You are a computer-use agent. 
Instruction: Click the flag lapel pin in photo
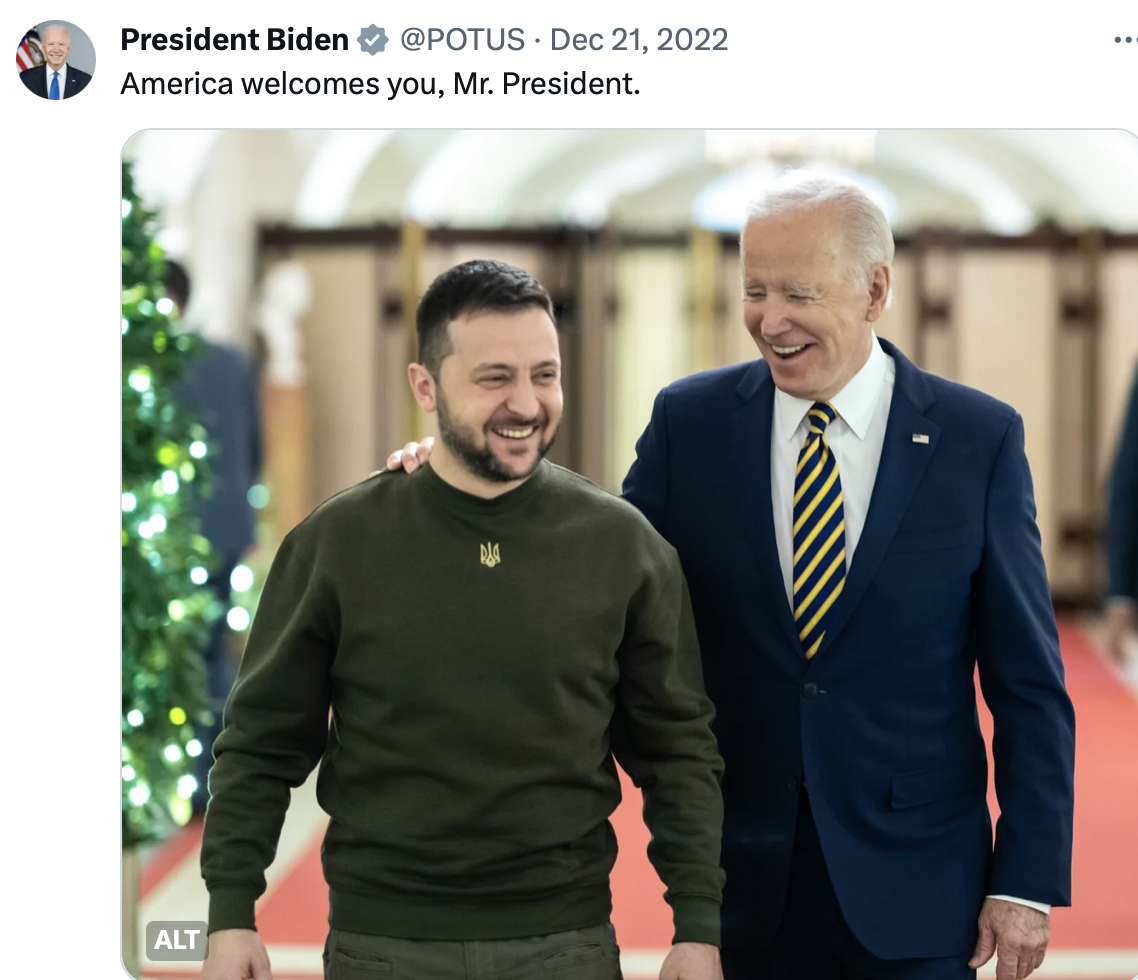pos(920,438)
